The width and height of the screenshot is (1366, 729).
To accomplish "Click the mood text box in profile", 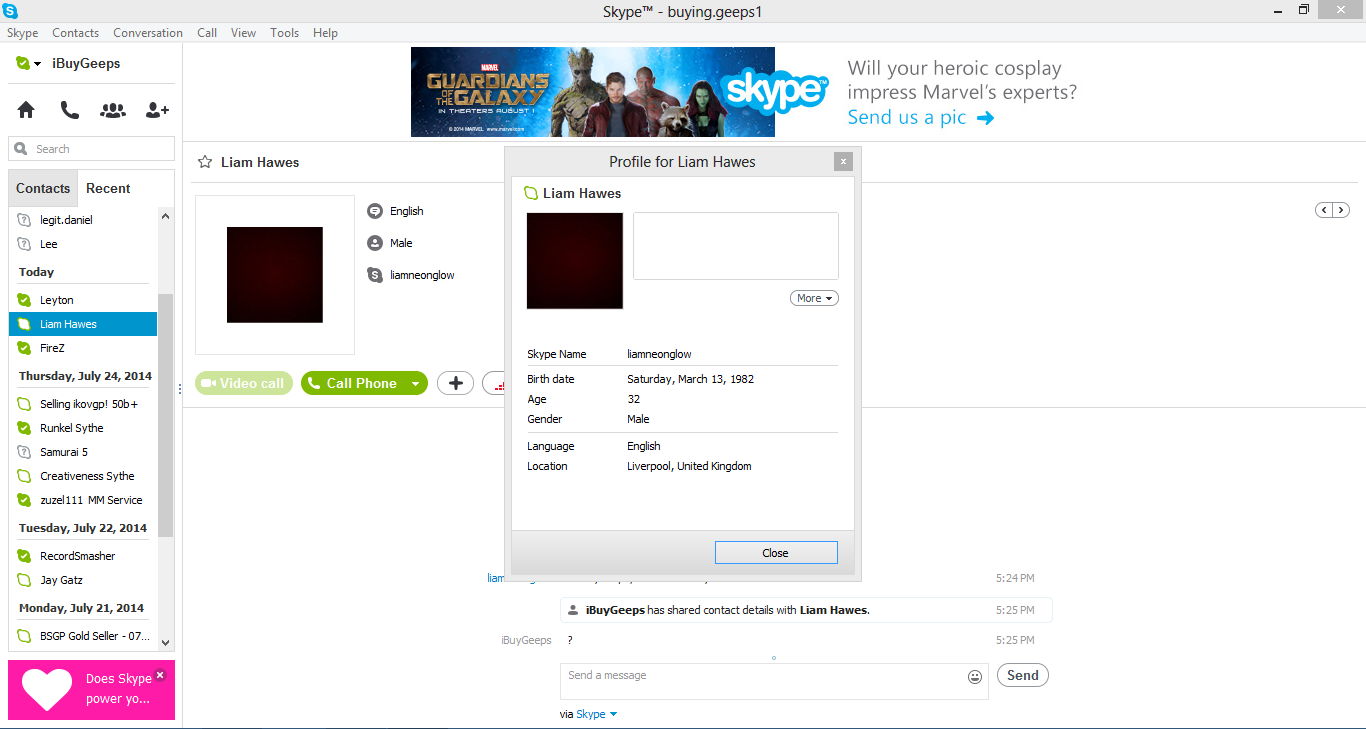I will (x=736, y=246).
